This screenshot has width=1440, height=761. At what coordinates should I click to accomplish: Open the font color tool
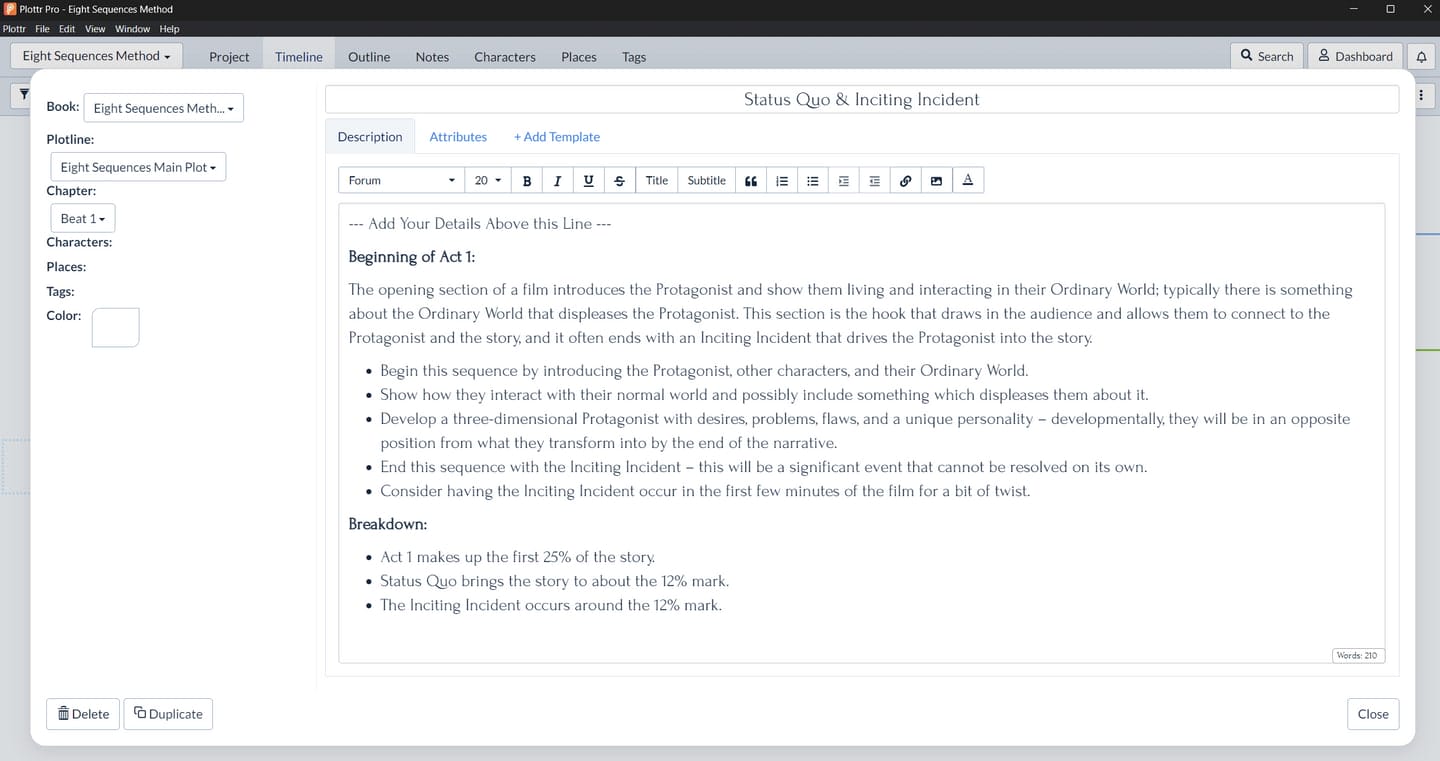pos(967,180)
